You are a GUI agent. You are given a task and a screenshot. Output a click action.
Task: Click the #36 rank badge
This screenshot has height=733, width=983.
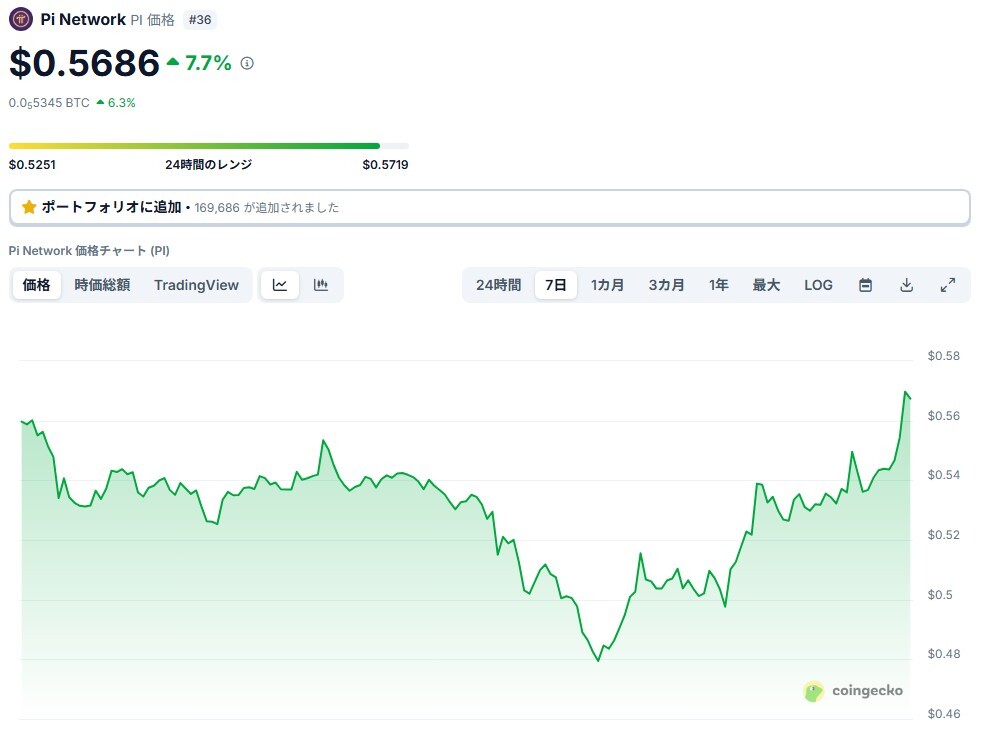point(200,20)
